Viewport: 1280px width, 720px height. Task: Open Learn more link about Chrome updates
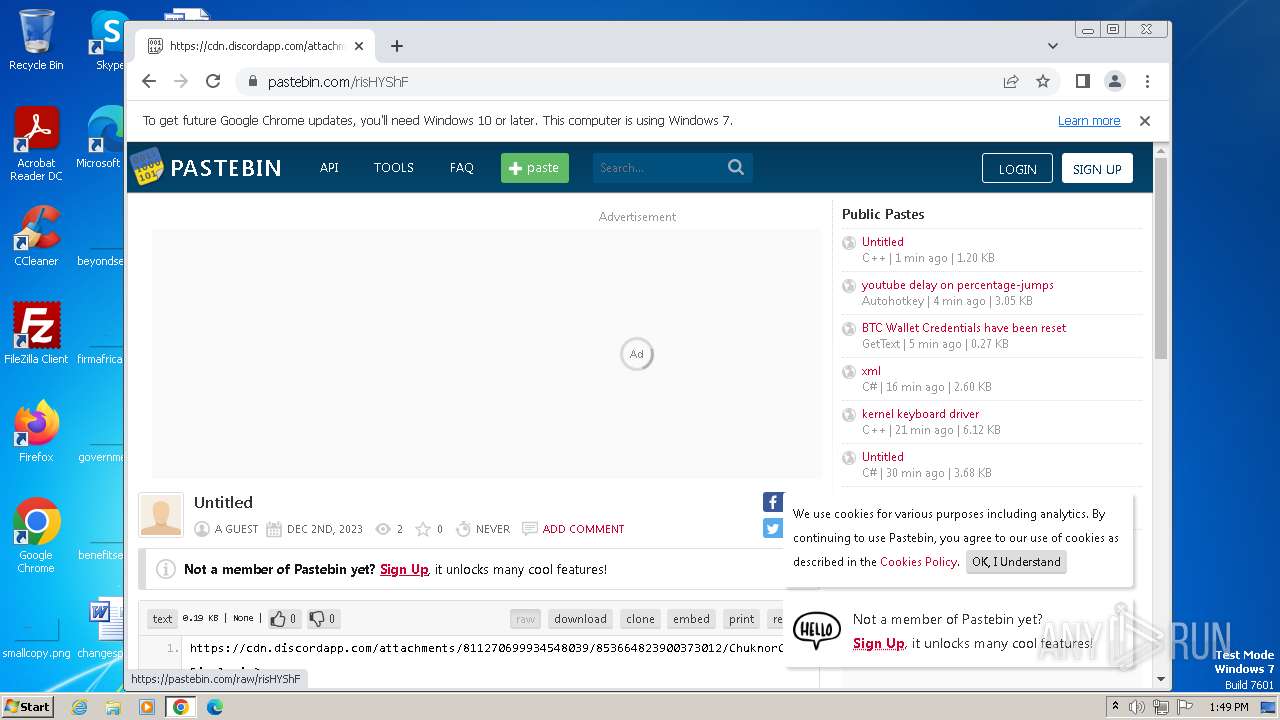click(1089, 121)
